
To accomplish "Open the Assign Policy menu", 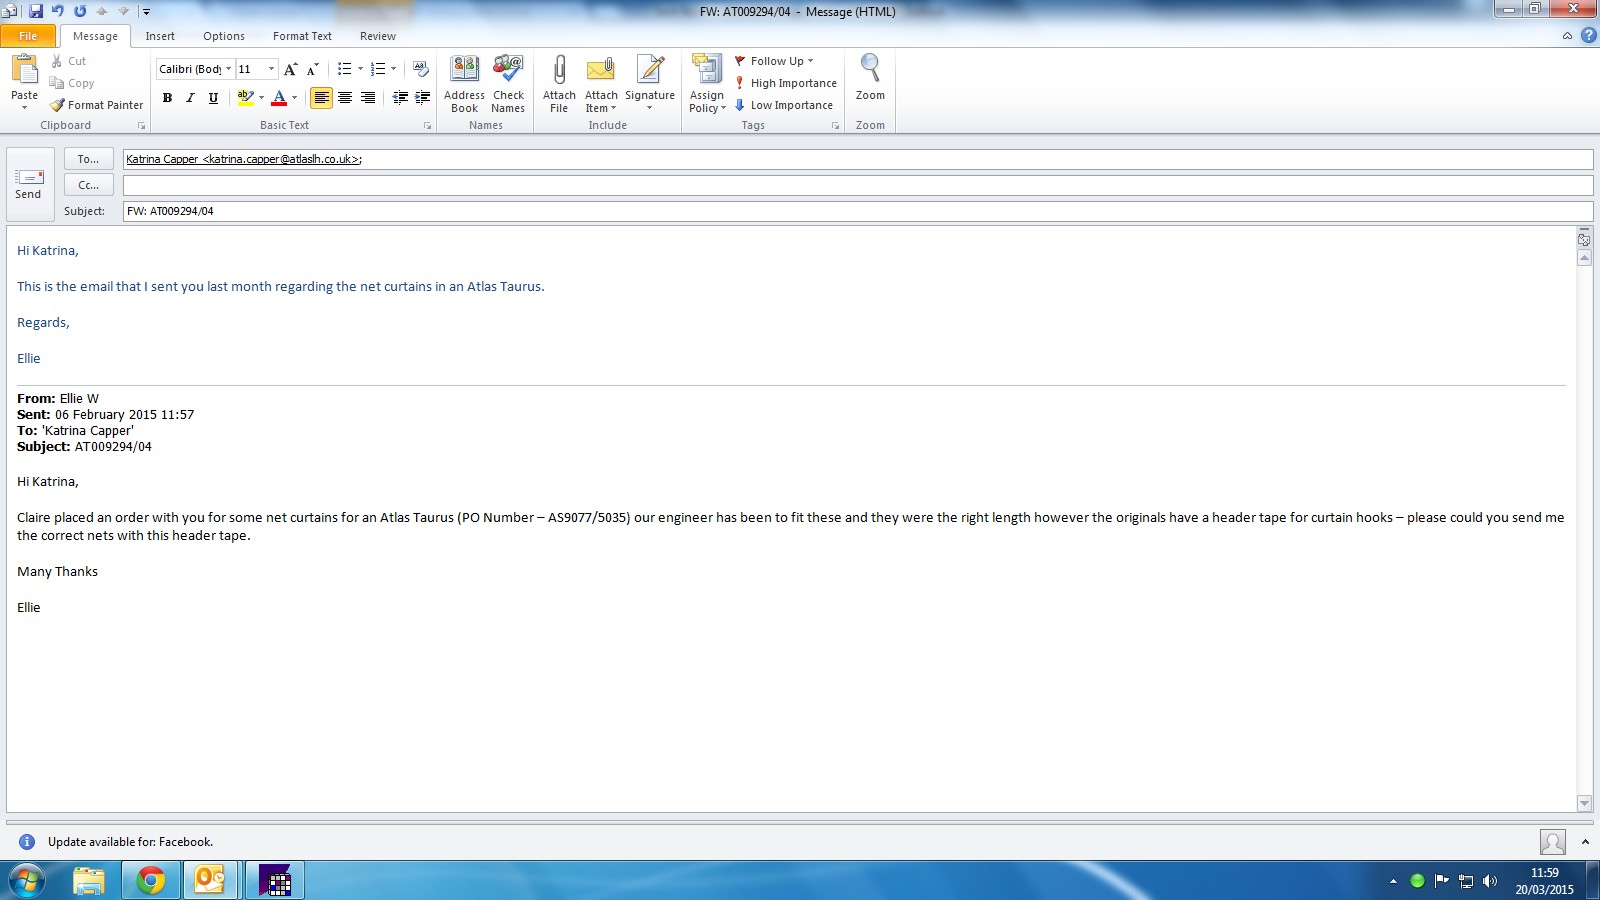I will click(707, 84).
